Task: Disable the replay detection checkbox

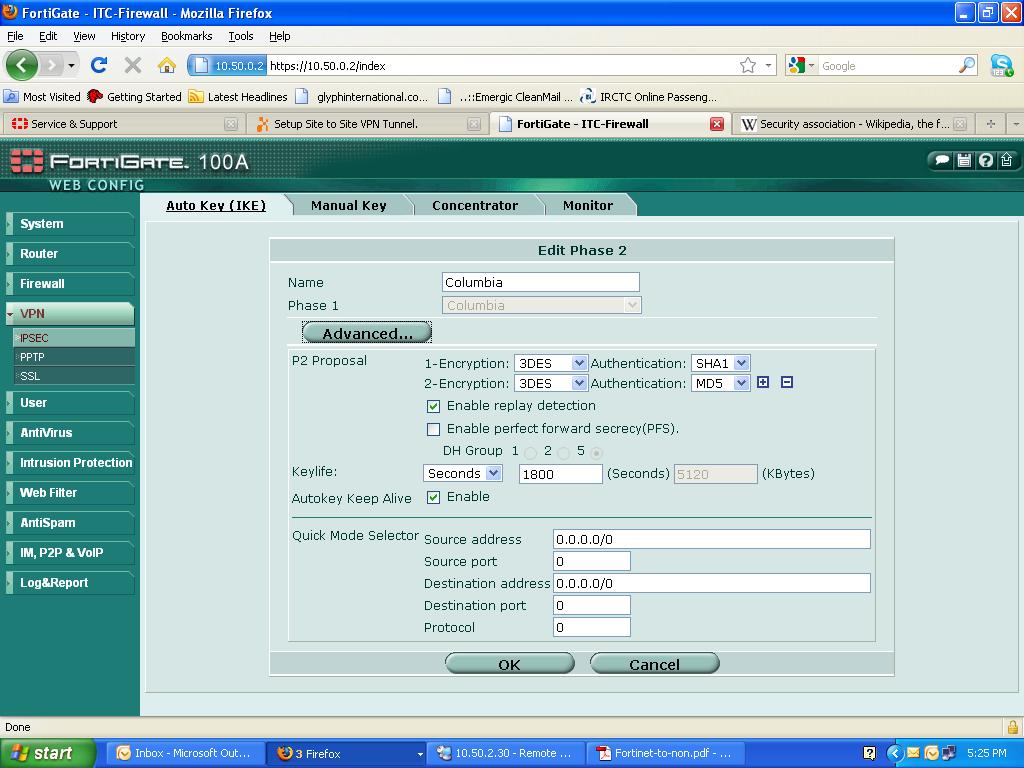Action: pyautogui.click(x=433, y=406)
